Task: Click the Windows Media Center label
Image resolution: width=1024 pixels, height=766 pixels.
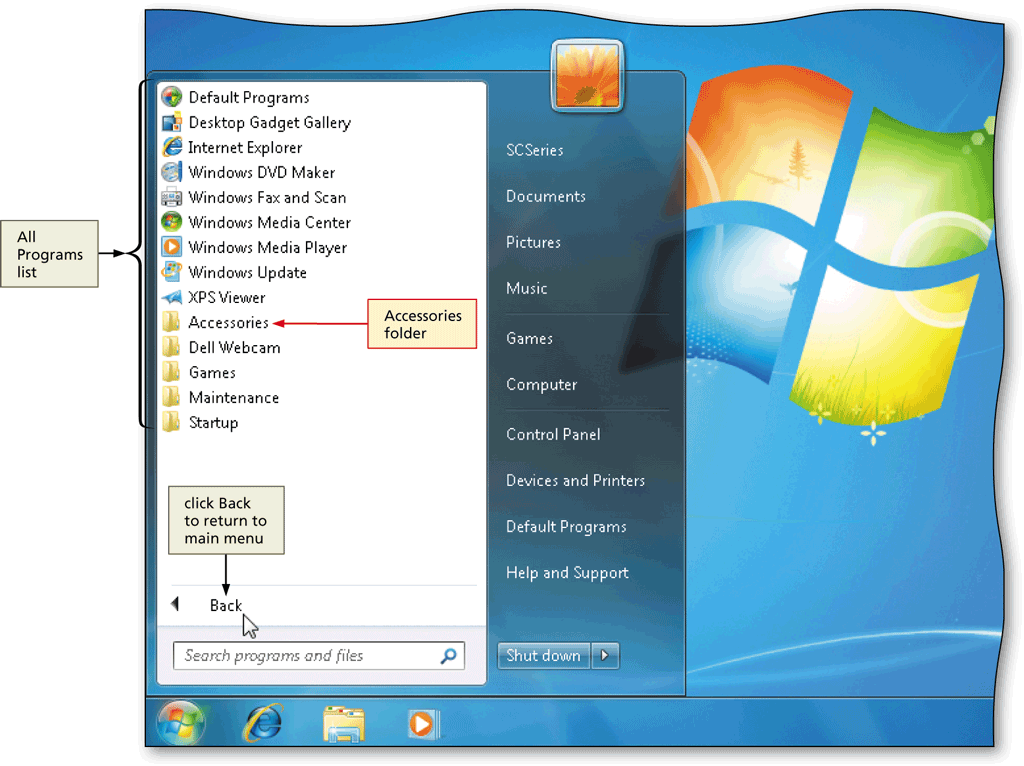Action: point(269,223)
